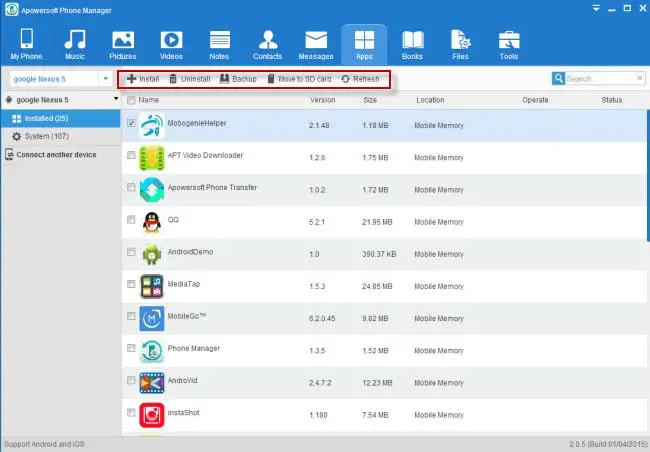This screenshot has height=452, width=650.
Task: Switch to the Apps tab
Action: (364, 44)
